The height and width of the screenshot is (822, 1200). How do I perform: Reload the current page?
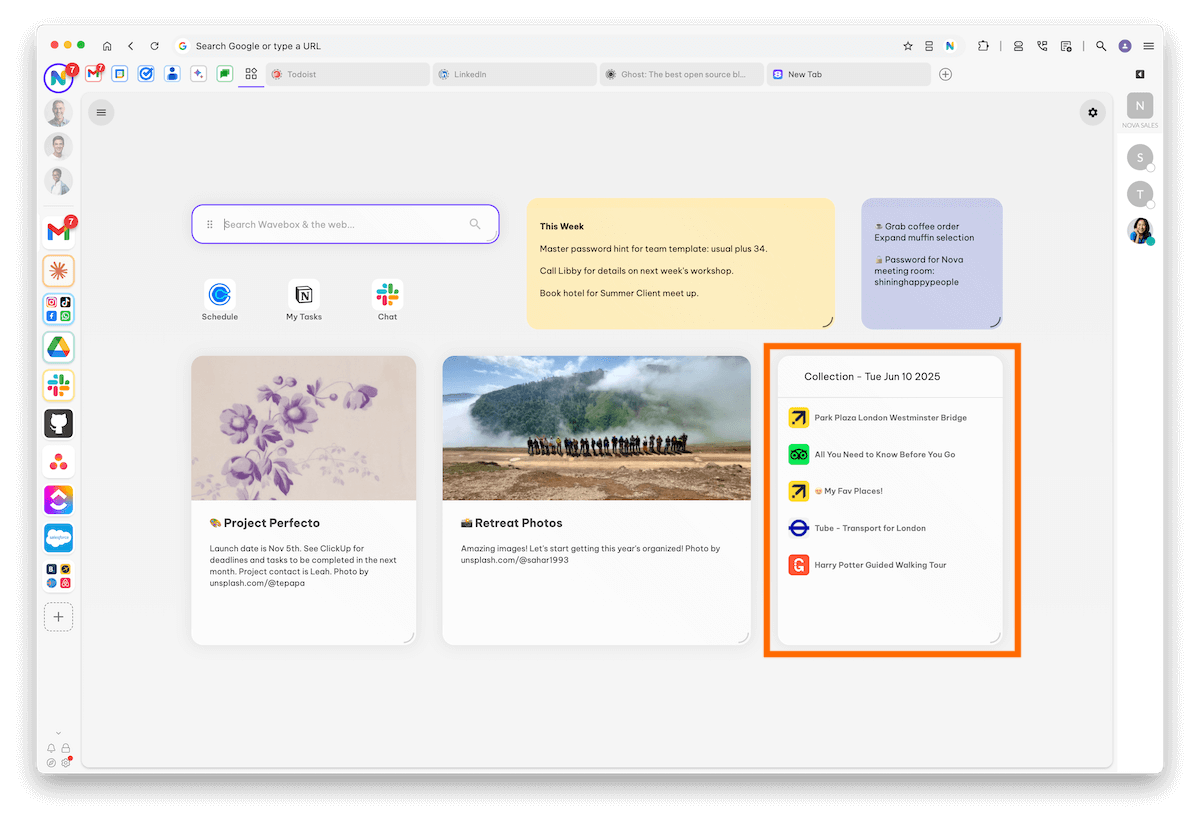154,46
